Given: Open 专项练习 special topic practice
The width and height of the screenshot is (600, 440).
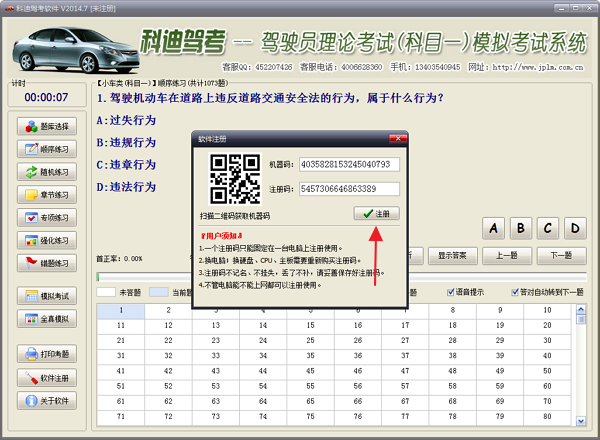Looking at the screenshot, I should pos(47,218).
